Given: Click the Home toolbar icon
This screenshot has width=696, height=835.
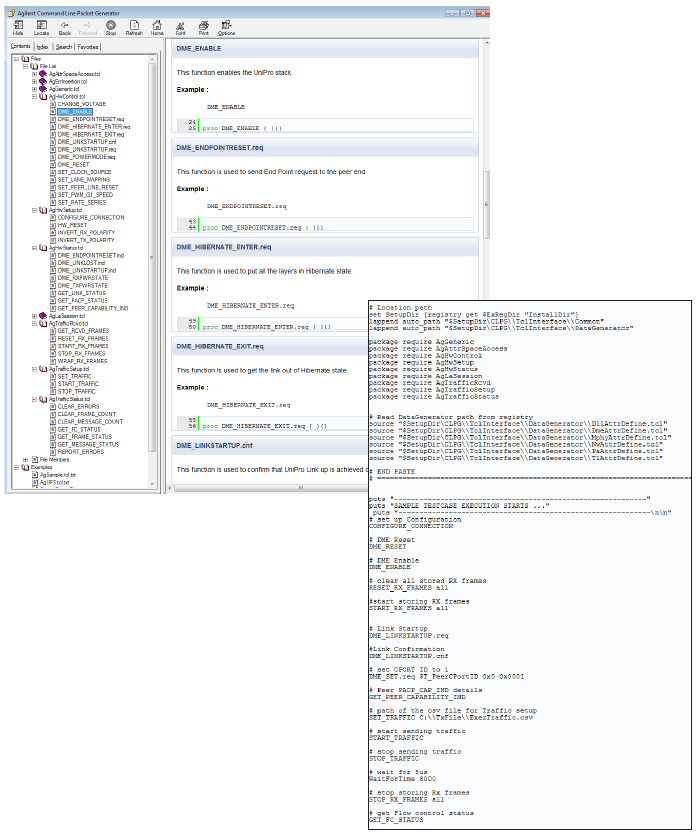Looking at the screenshot, I should point(157,28).
